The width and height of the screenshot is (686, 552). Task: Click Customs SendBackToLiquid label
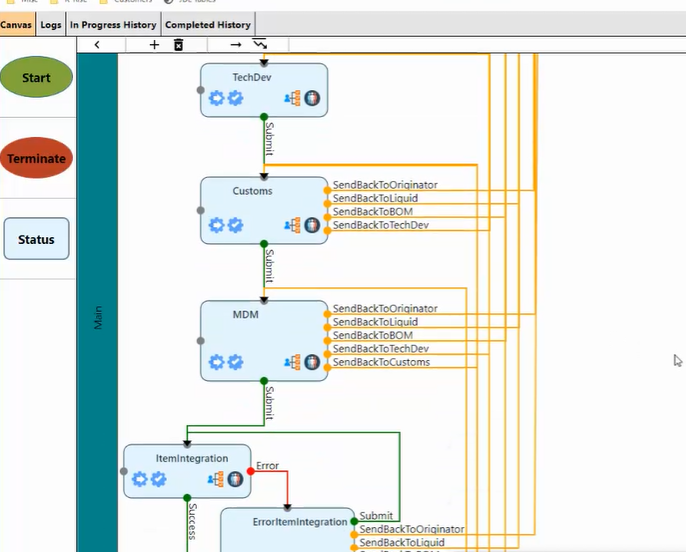click(x=375, y=198)
